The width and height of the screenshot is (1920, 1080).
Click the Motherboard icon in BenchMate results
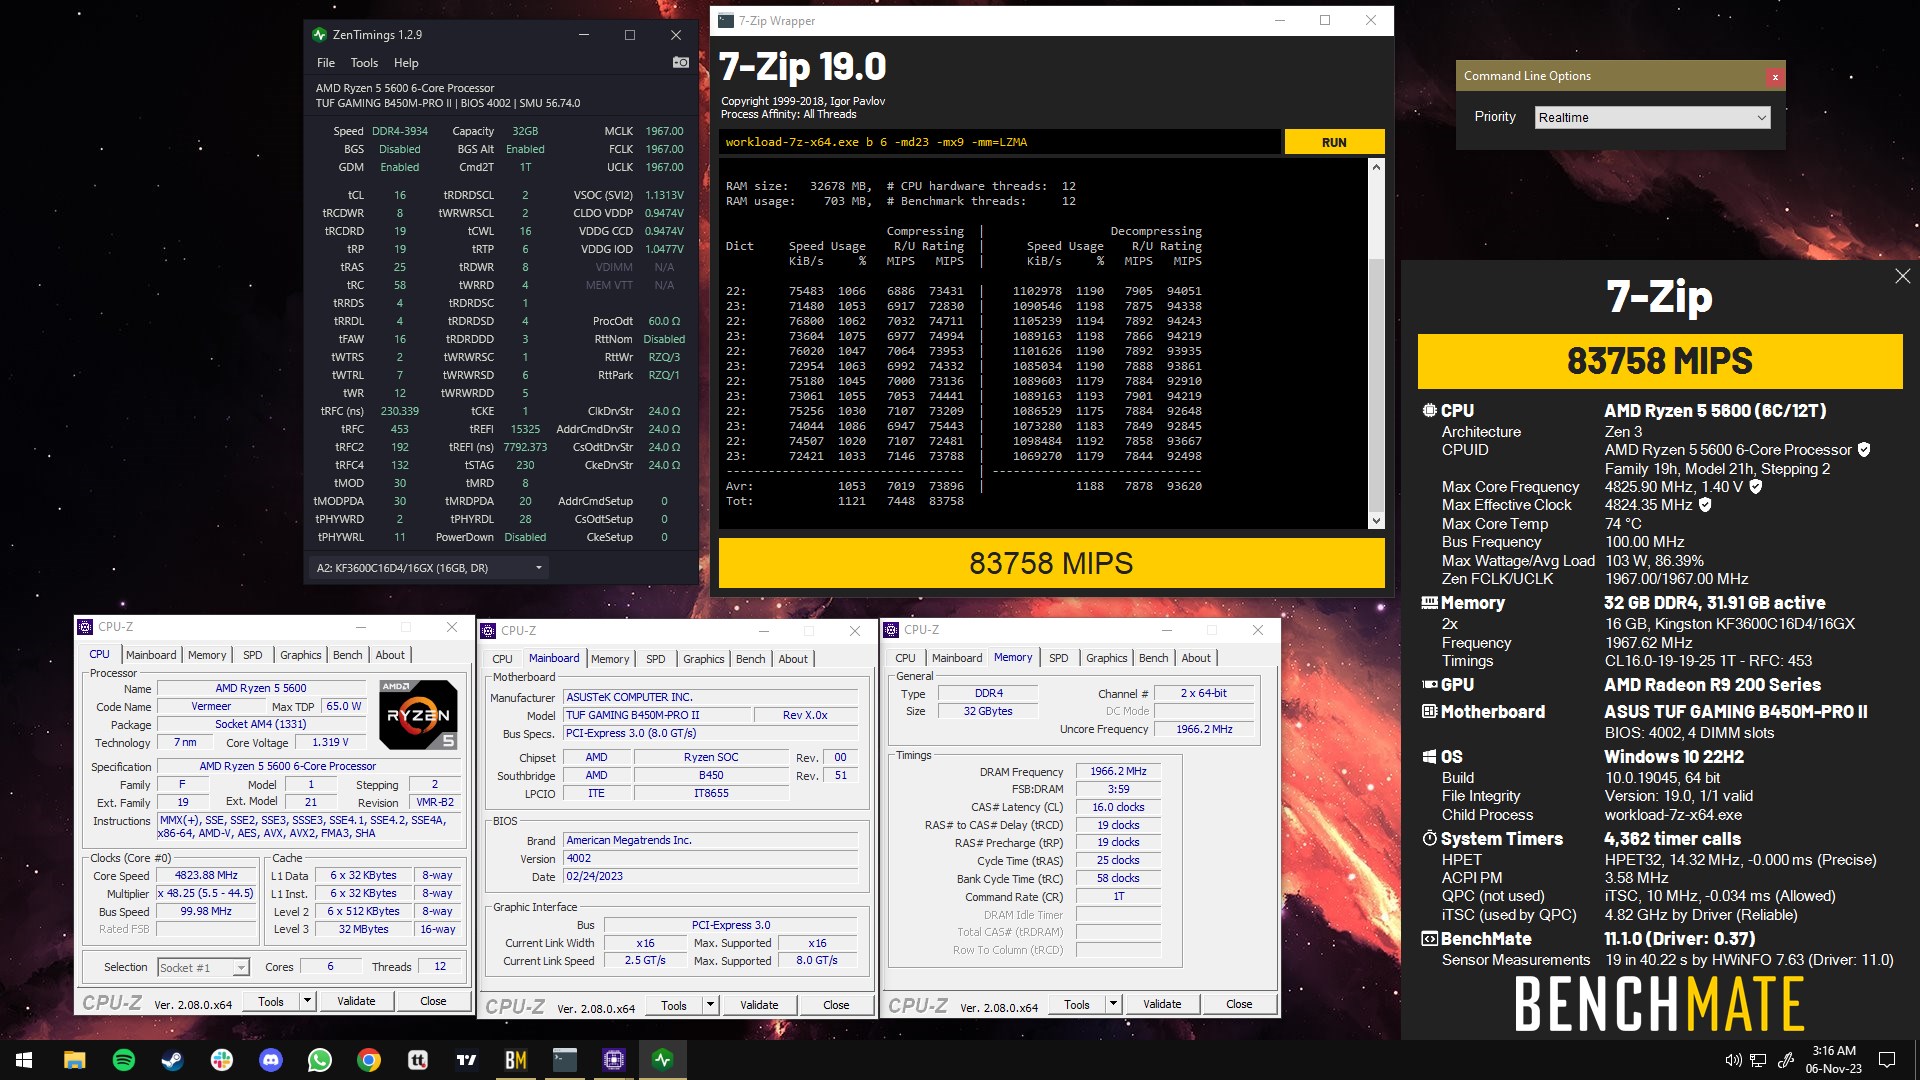1430,712
